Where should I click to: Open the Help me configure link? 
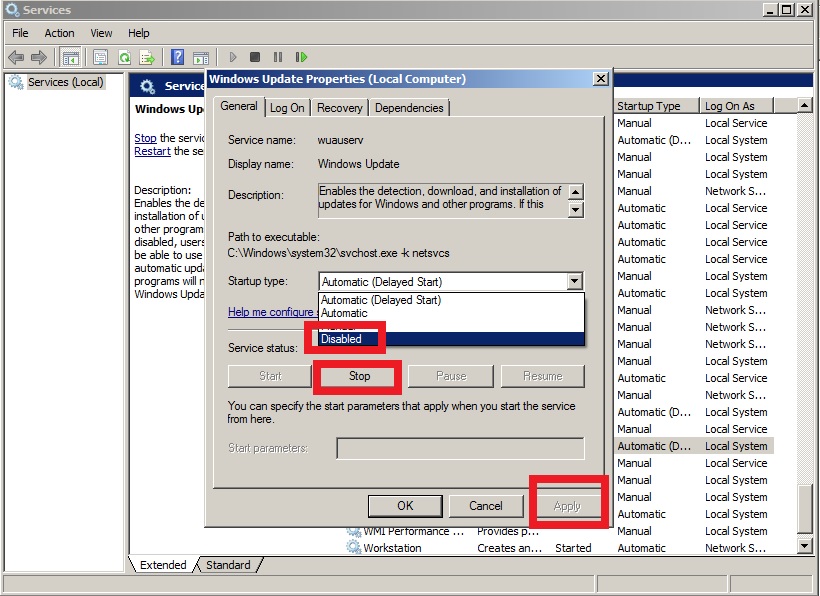pyautogui.click(x=272, y=312)
